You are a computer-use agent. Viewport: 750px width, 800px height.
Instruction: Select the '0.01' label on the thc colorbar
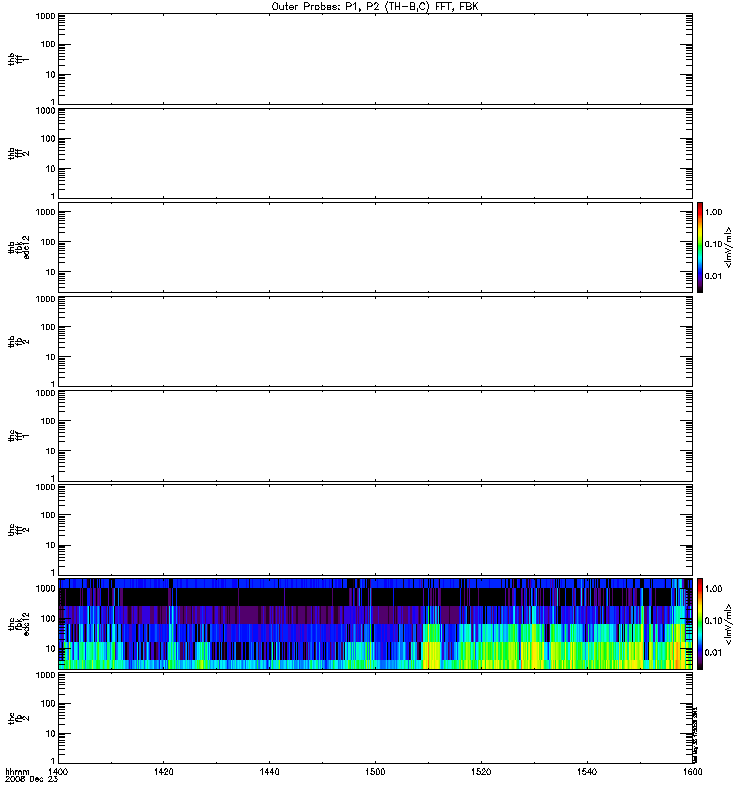pyautogui.click(x=713, y=653)
